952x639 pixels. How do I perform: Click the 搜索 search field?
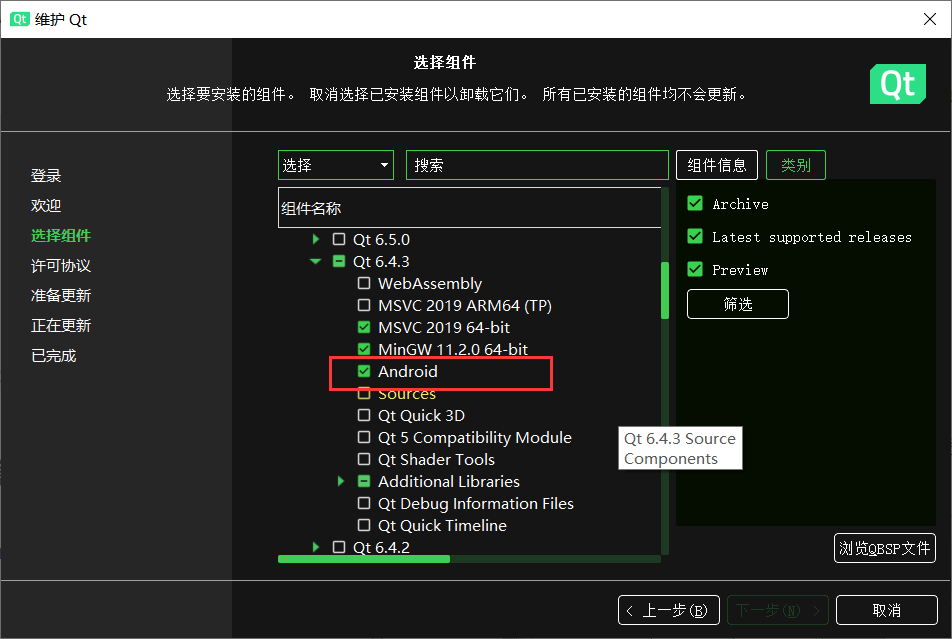point(537,165)
